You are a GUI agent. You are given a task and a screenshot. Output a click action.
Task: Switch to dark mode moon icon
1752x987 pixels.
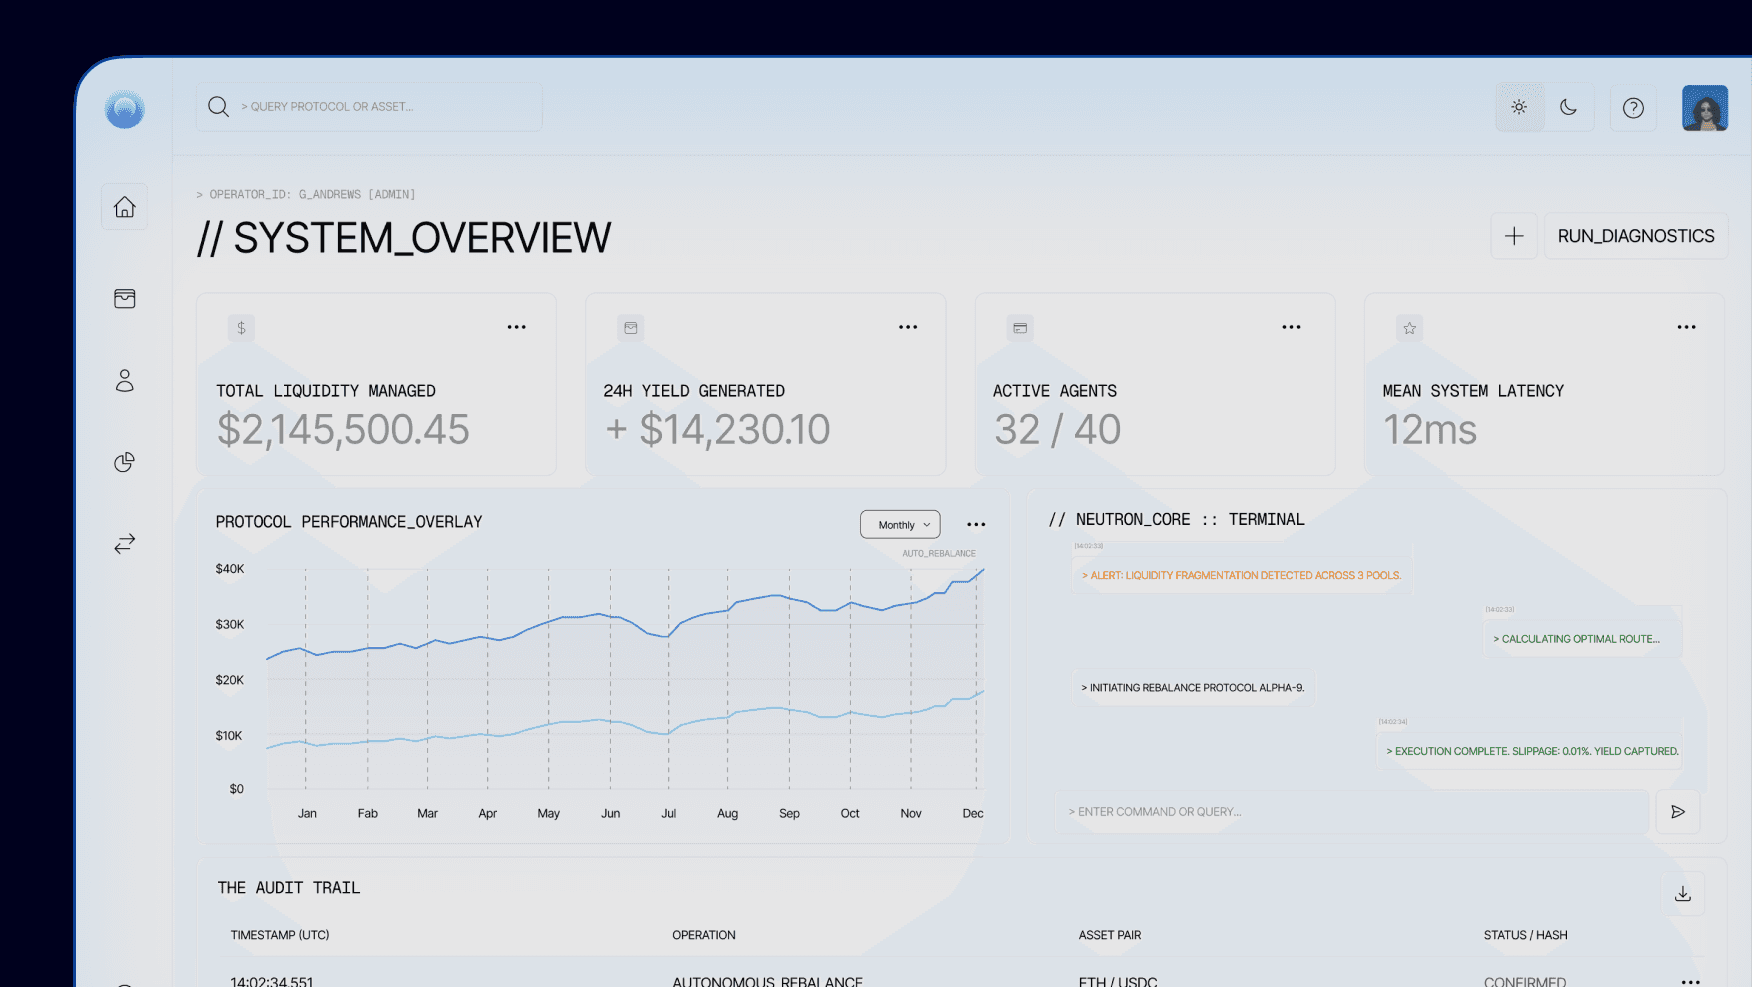click(x=1568, y=107)
